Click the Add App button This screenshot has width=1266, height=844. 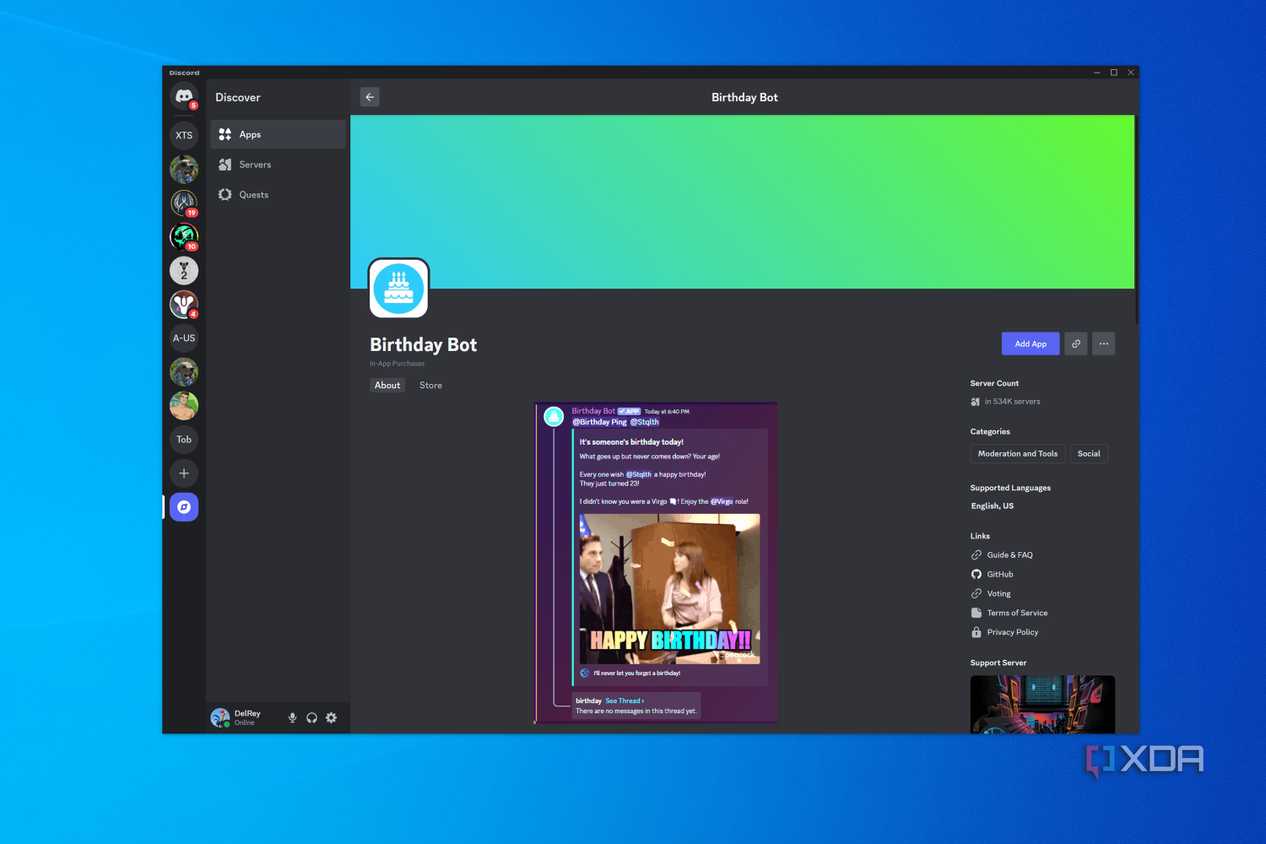(1030, 344)
